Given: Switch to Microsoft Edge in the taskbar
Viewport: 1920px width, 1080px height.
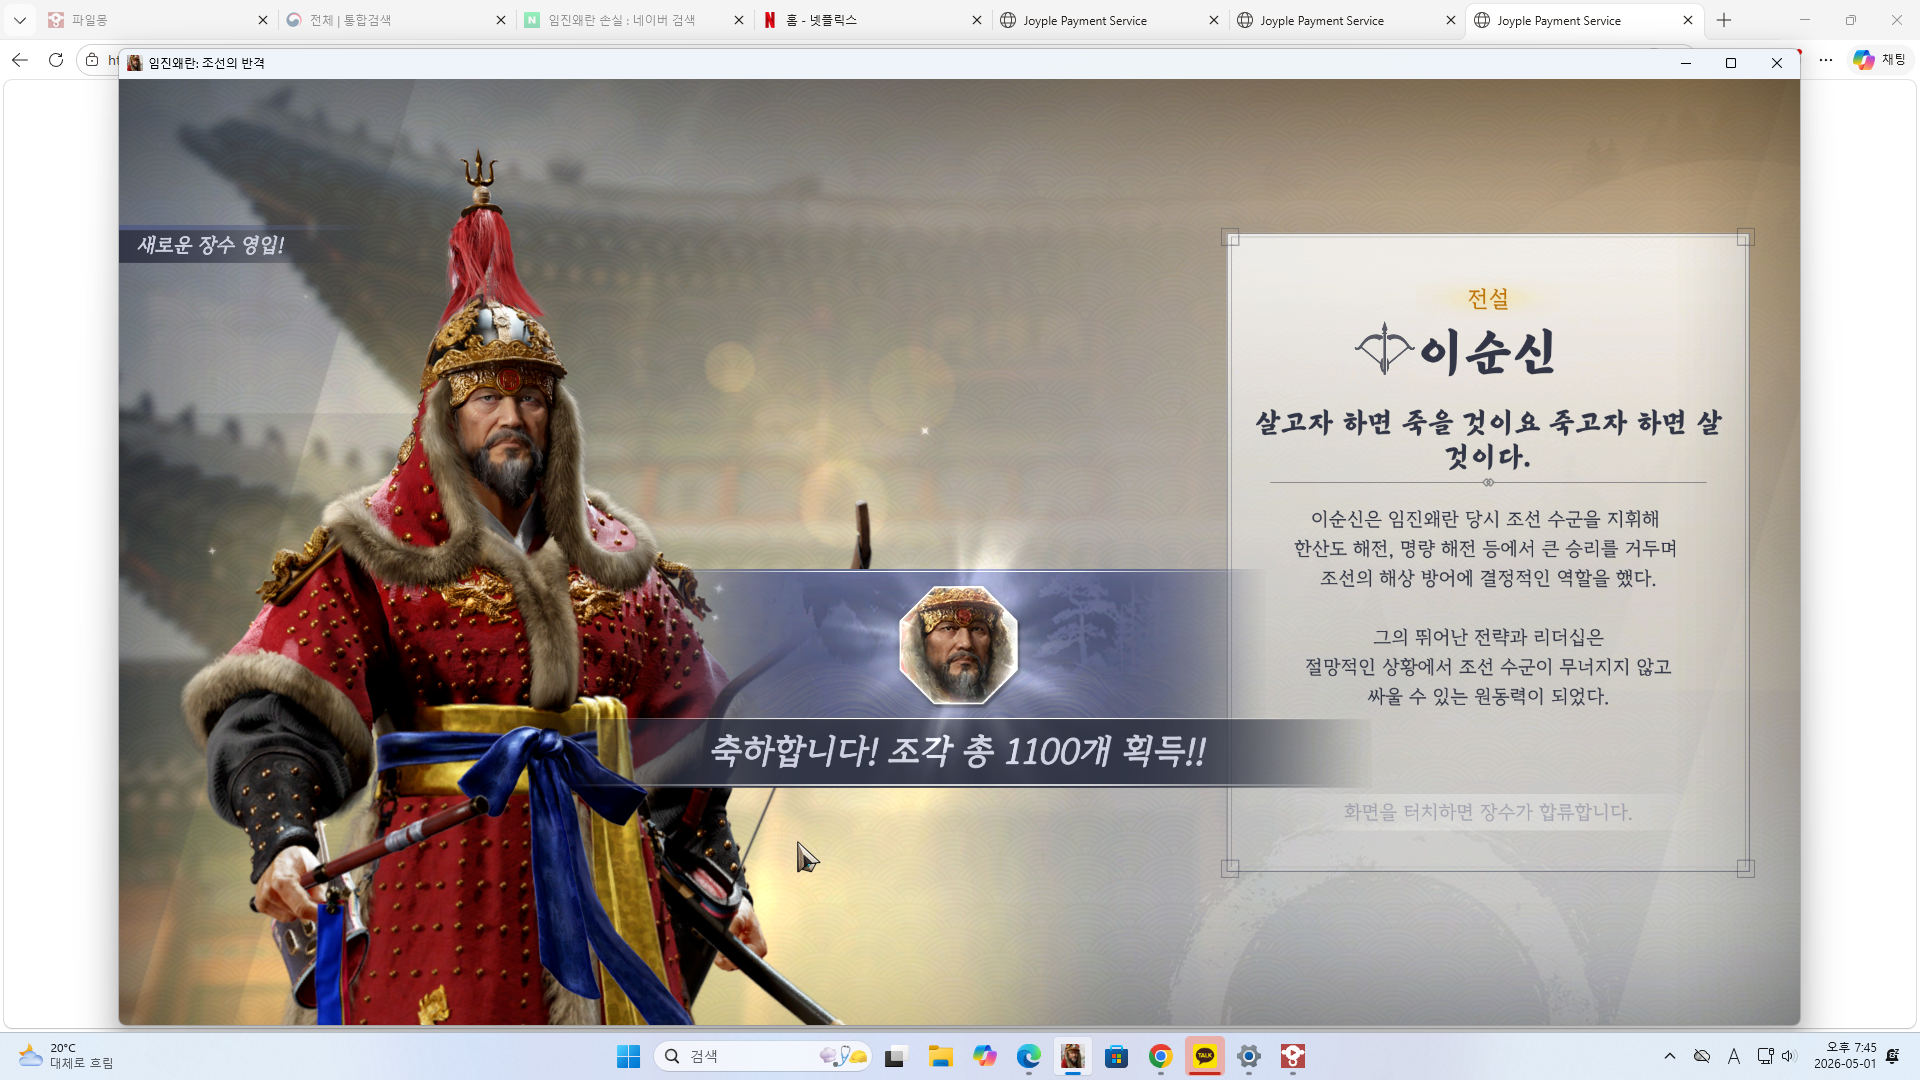Looking at the screenshot, I should click(1029, 1056).
